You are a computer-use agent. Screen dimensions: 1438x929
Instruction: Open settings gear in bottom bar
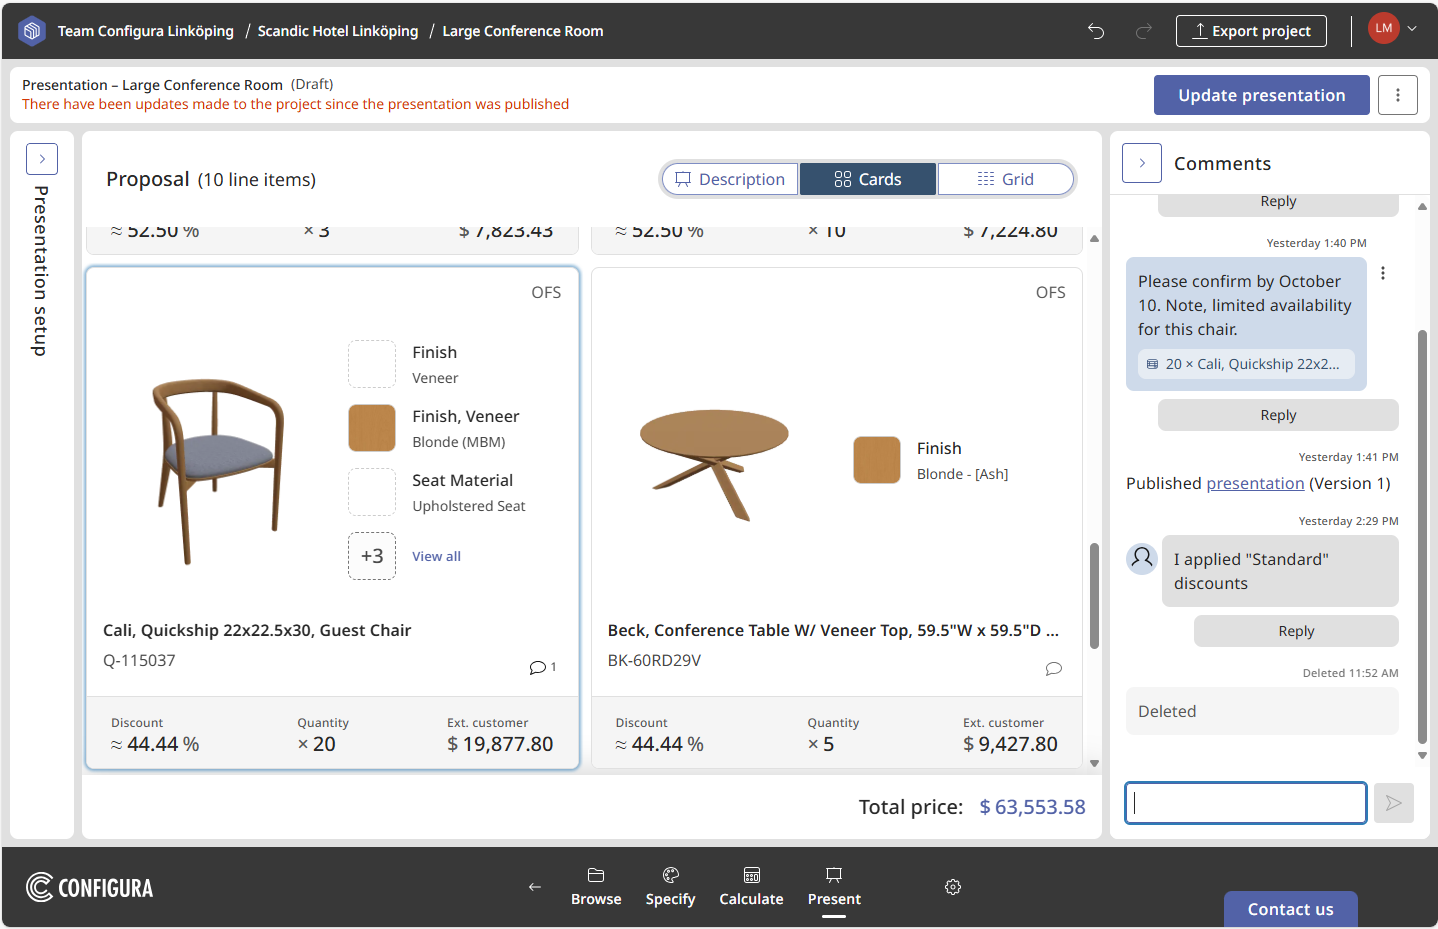click(953, 887)
